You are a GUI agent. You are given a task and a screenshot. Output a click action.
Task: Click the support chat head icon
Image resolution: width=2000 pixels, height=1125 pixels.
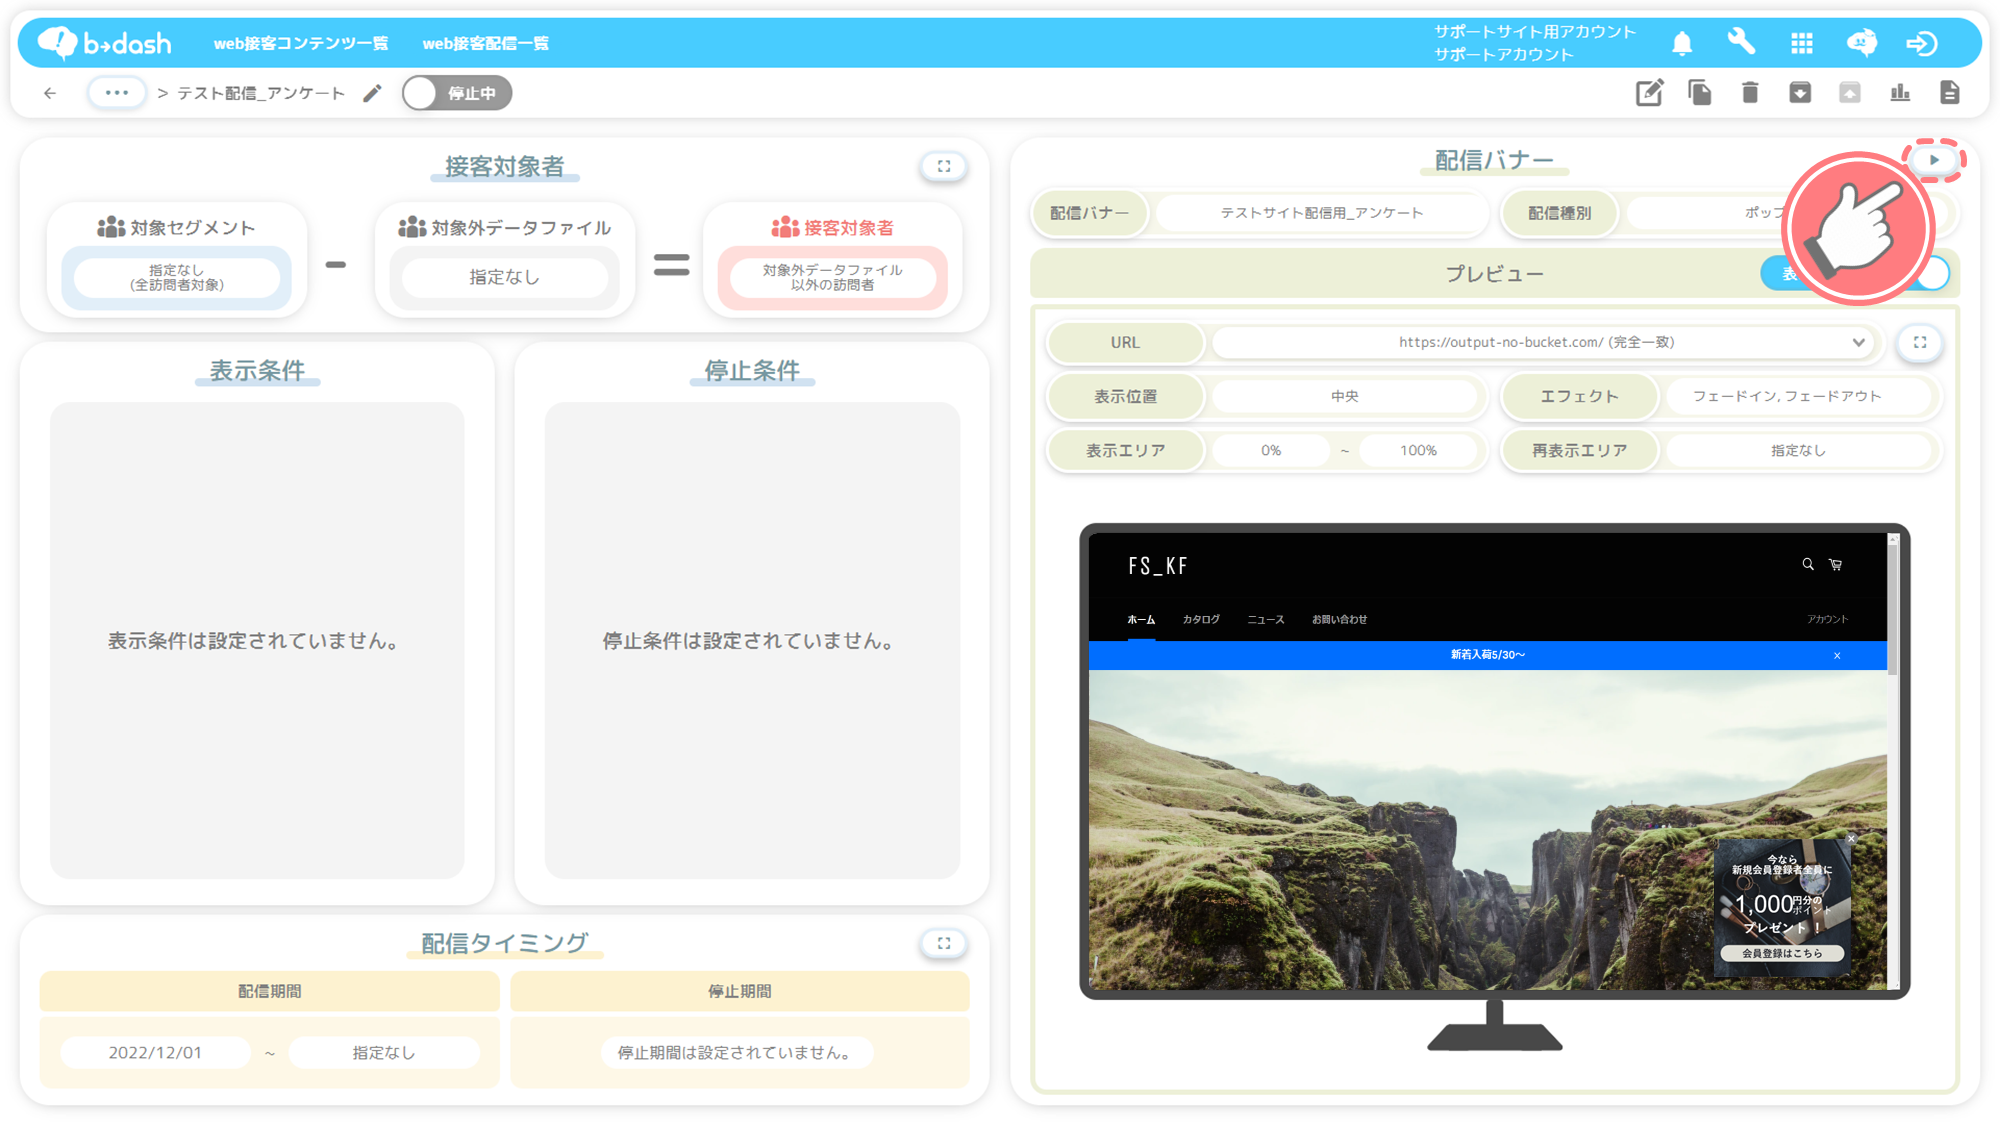click(x=1861, y=43)
